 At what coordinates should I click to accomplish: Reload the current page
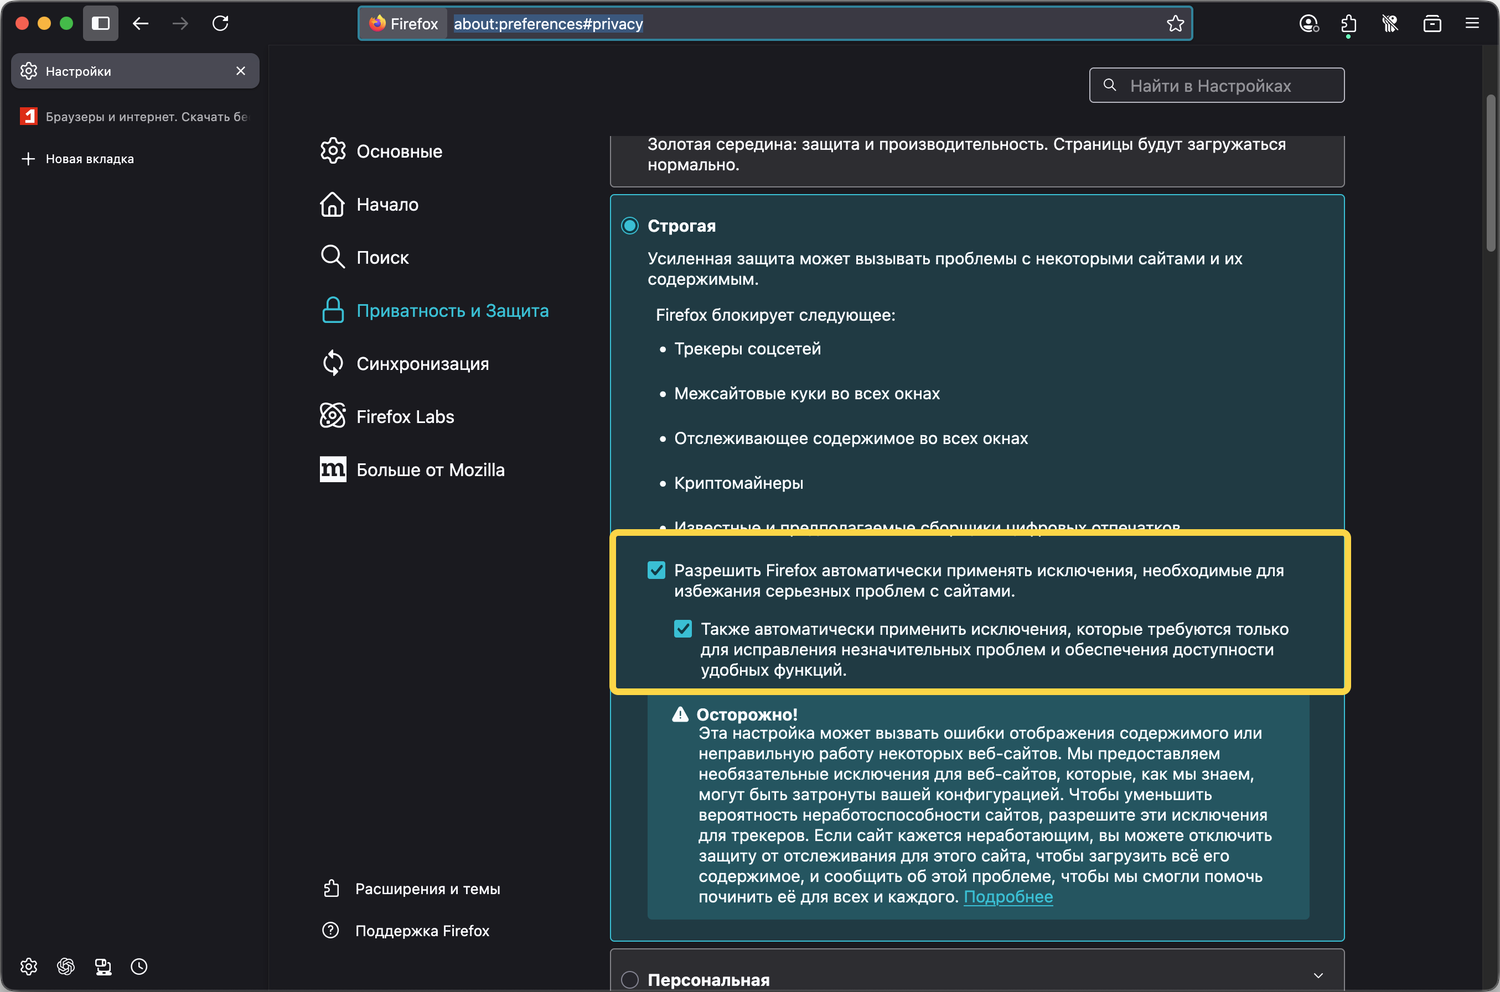(x=221, y=24)
